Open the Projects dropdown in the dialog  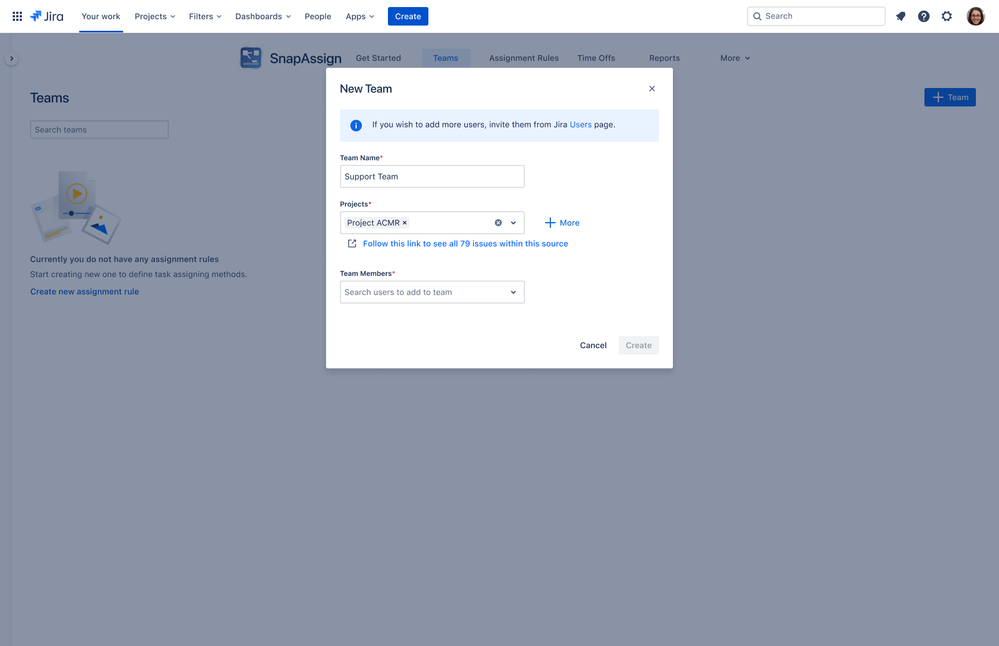(514, 223)
